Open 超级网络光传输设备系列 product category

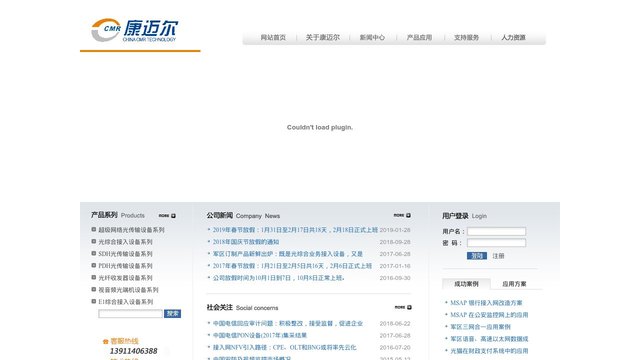[131, 230]
